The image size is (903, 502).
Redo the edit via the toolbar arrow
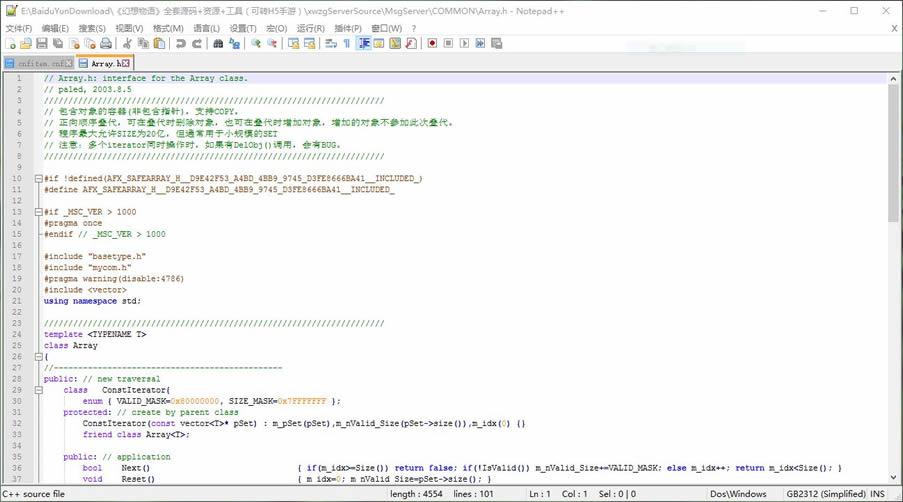click(x=197, y=44)
